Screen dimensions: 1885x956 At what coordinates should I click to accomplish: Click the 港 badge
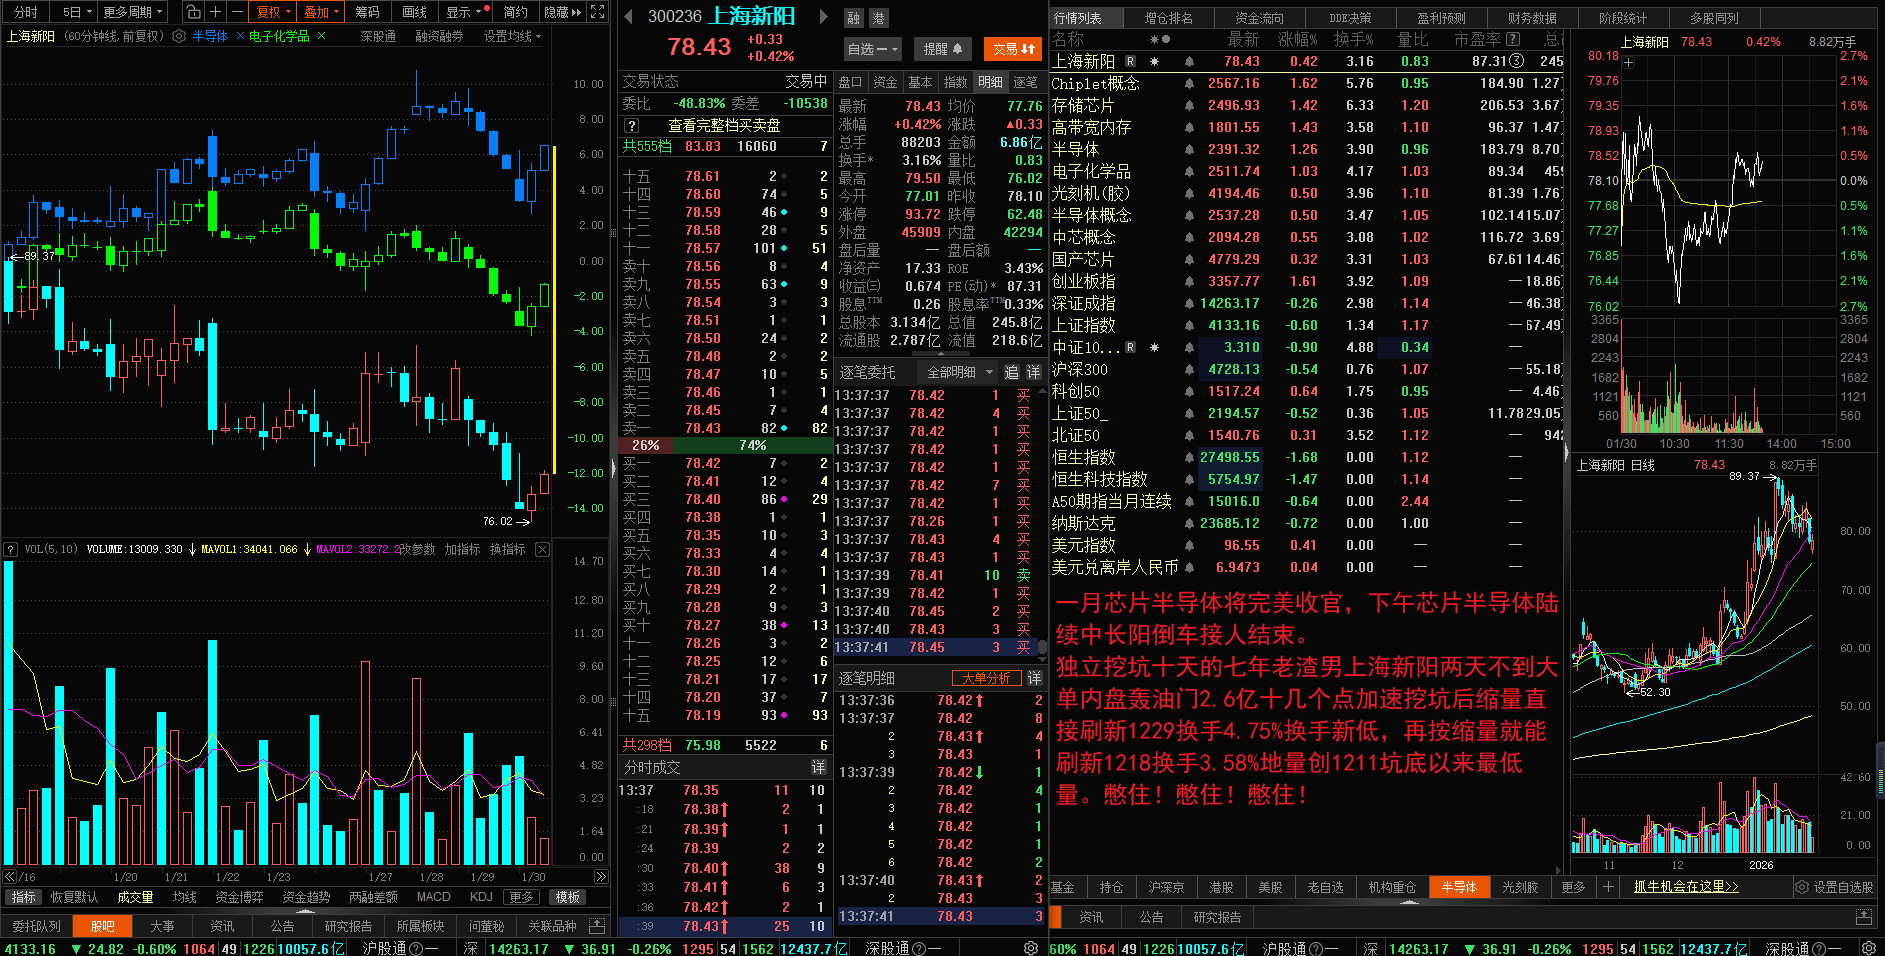click(878, 18)
